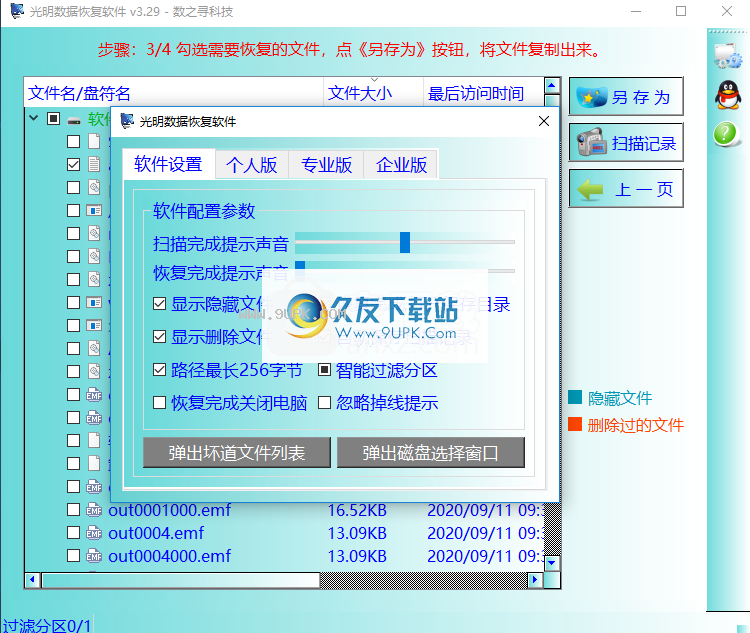This screenshot has height=633, width=750.
Task: Click the vertical scrollbar up arrow
Action: [551, 86]
